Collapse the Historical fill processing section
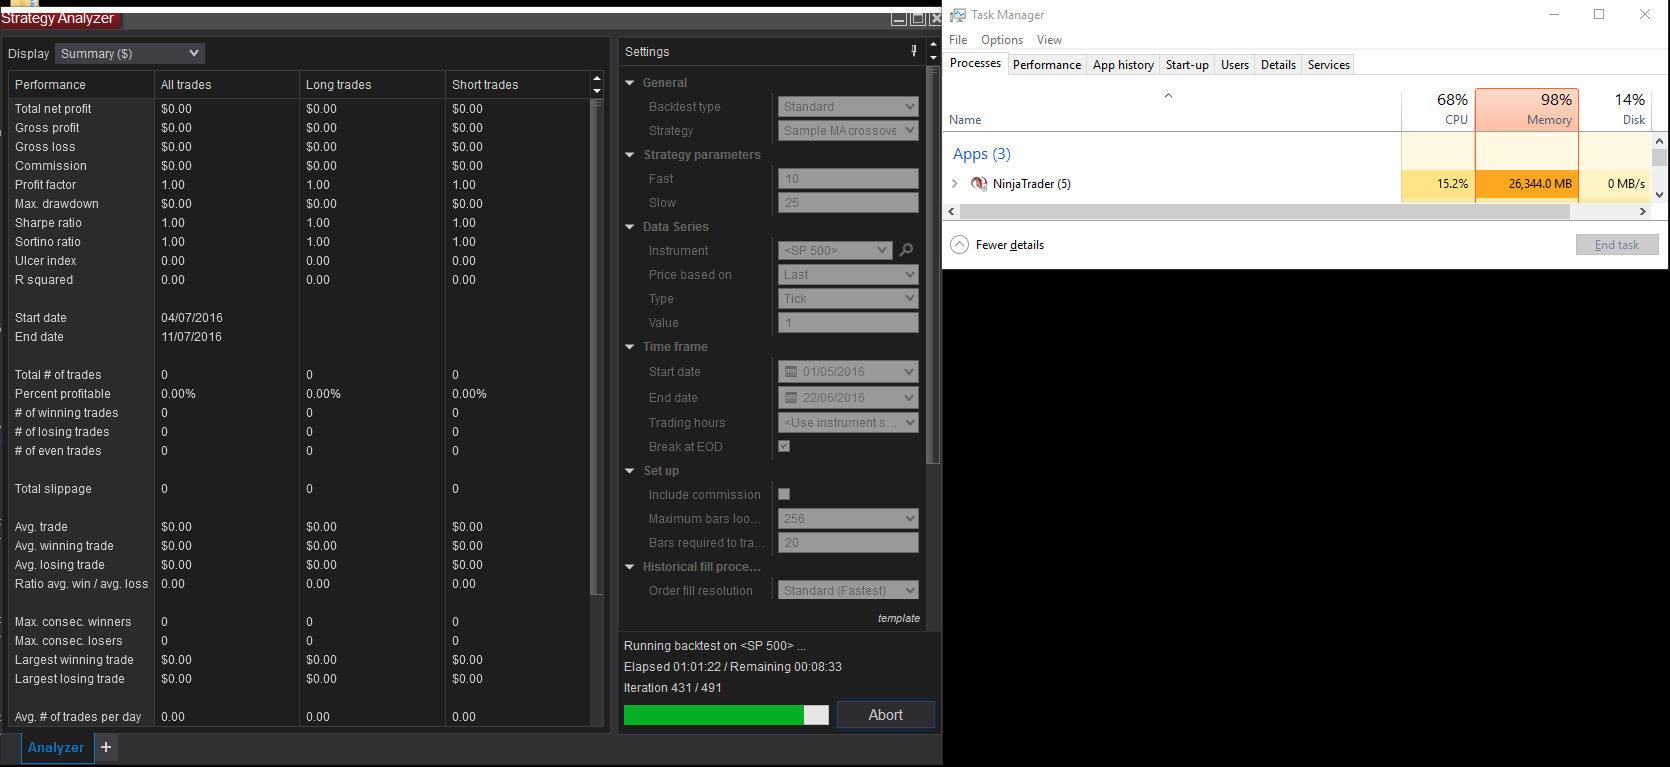This screenshot has height=767, width=1670. tap(630, 567)
